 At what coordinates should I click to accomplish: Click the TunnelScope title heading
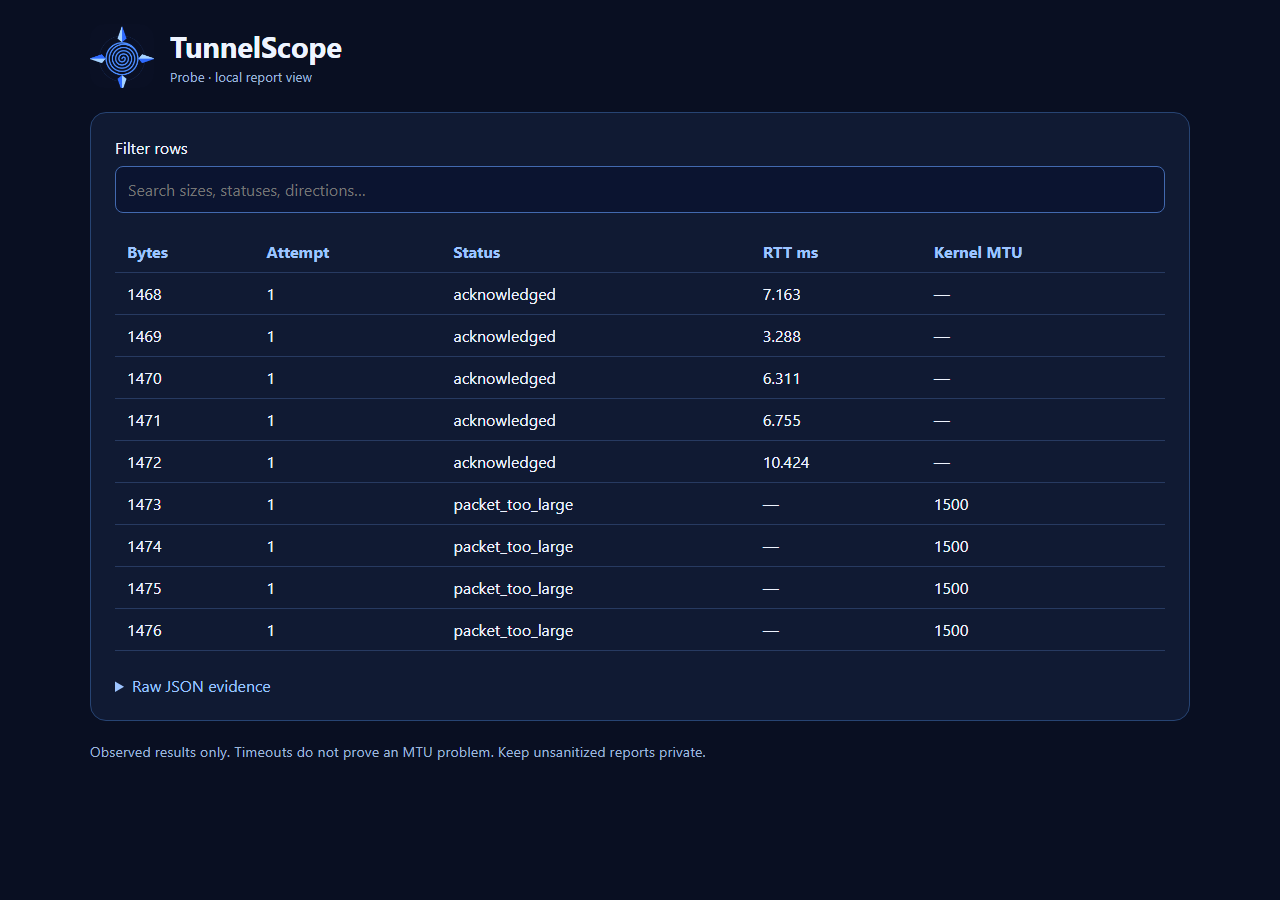tap(256, 48)
